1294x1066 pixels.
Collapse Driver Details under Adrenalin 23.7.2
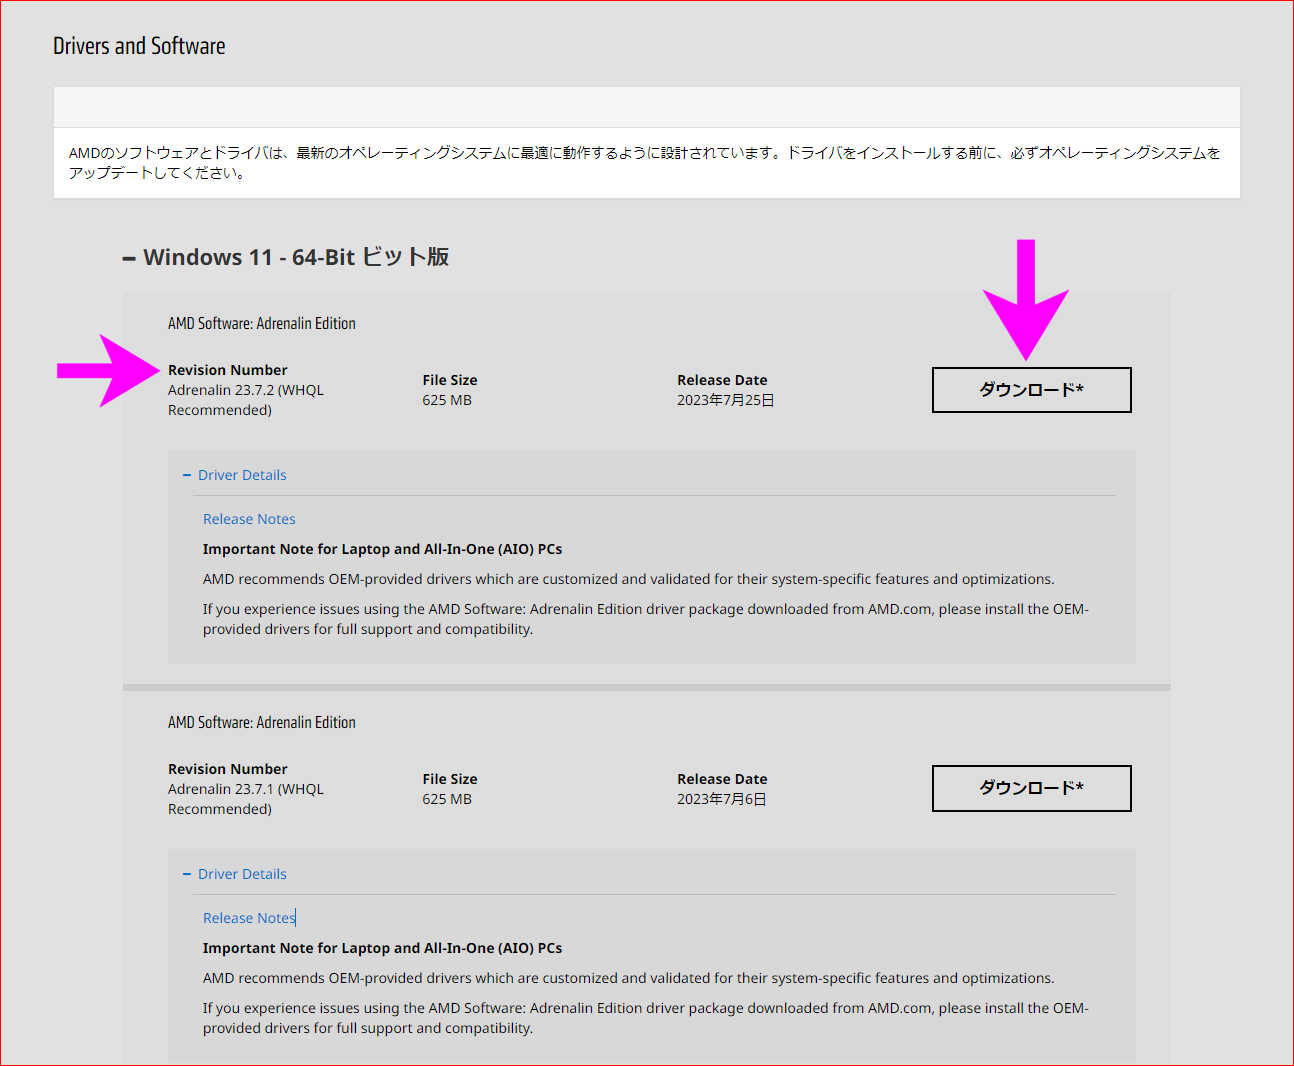point(235,475)
